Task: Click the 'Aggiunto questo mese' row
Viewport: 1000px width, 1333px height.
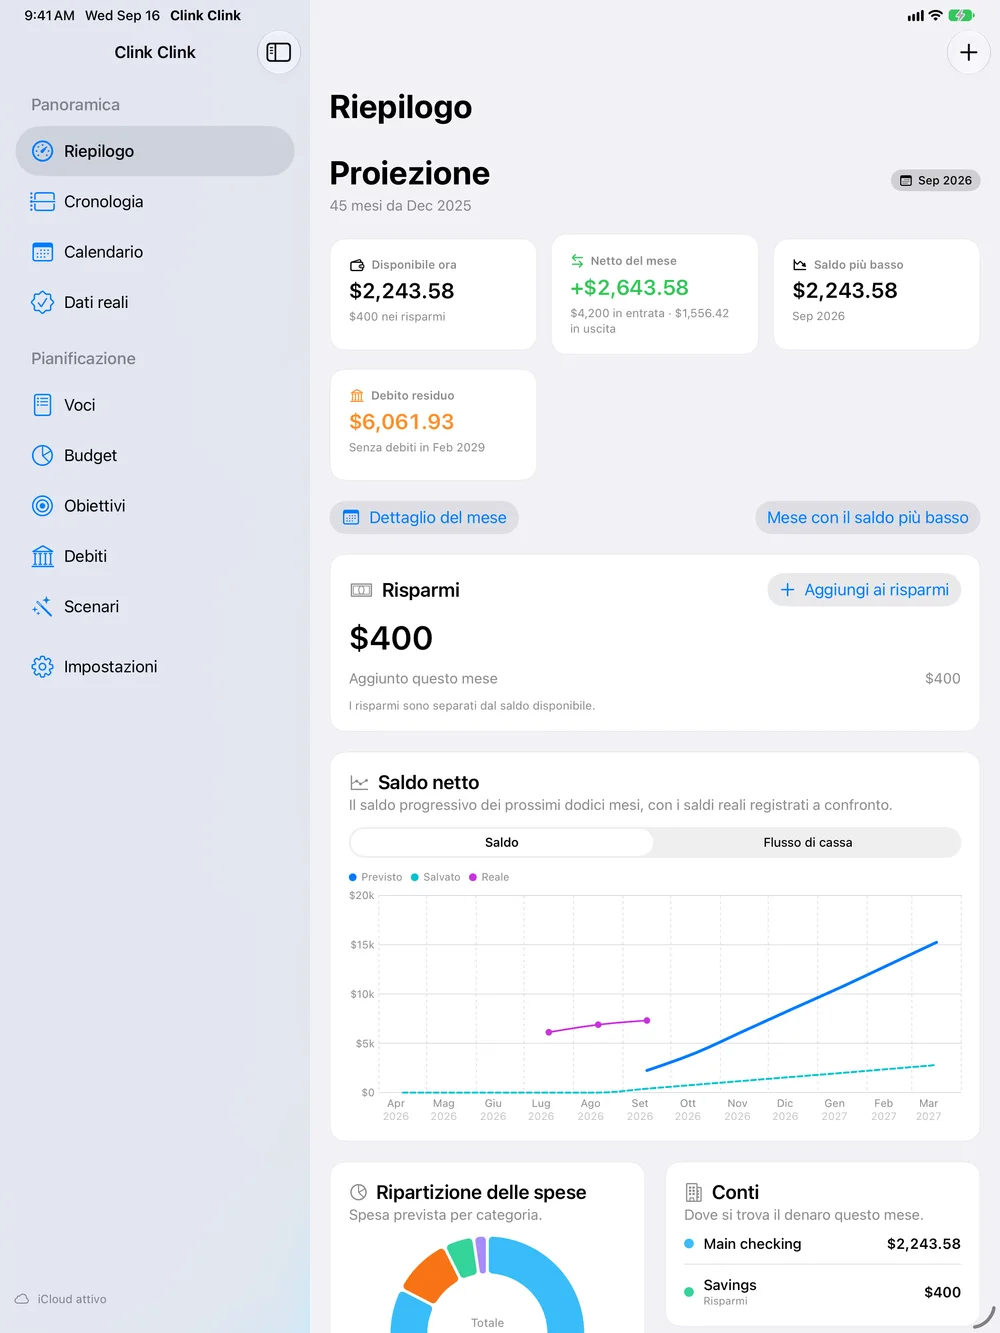Action: click(655, 678)
